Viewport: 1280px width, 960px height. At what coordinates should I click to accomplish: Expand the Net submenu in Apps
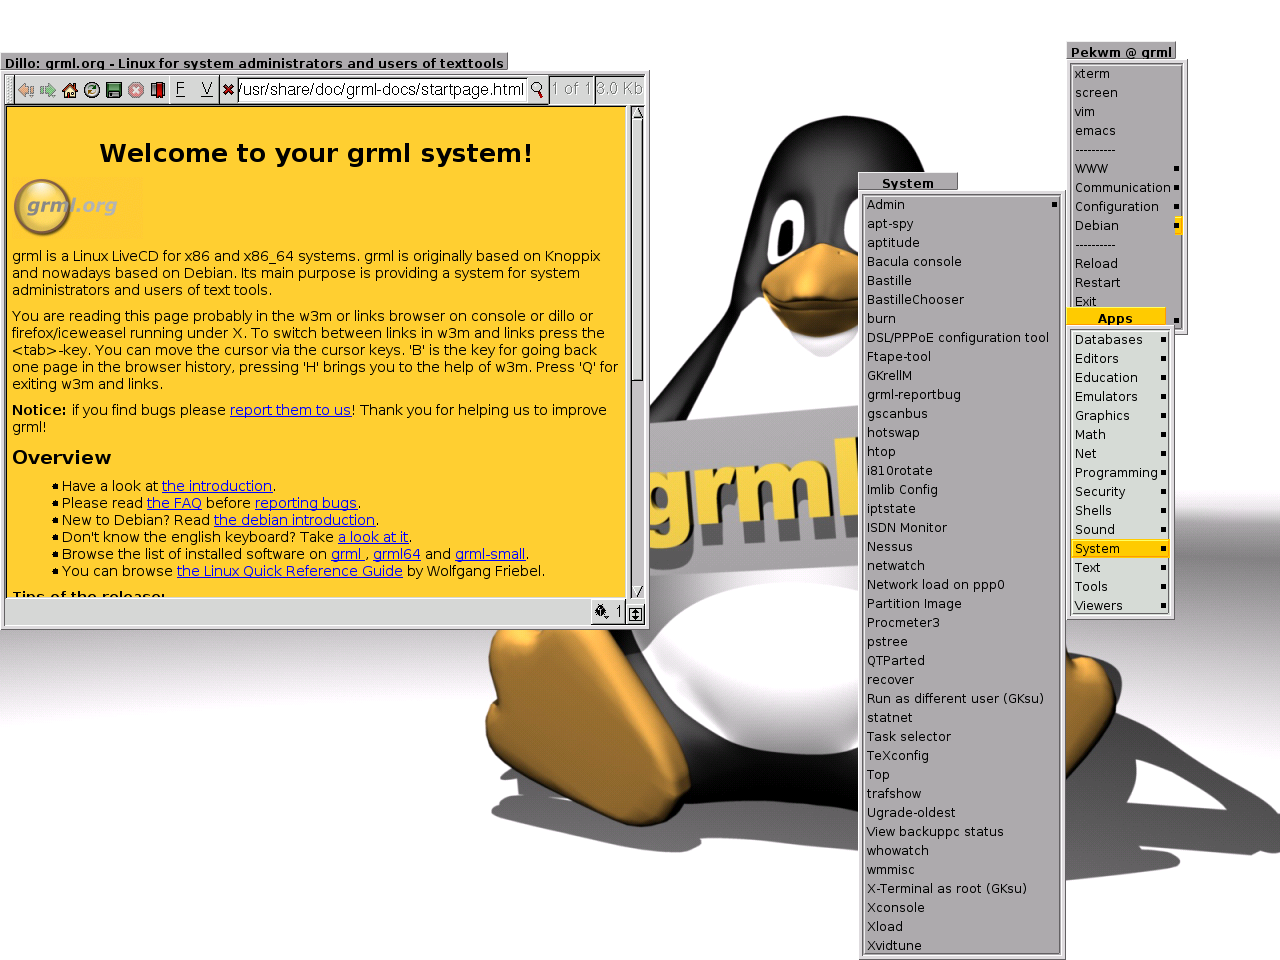click(1120, 454)
